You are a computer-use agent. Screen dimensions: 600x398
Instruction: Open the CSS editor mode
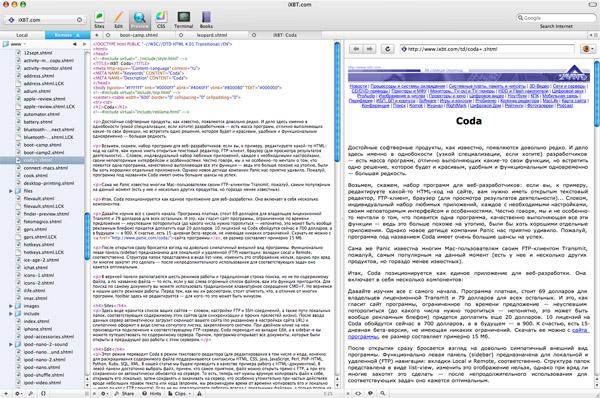pos(161,20)
